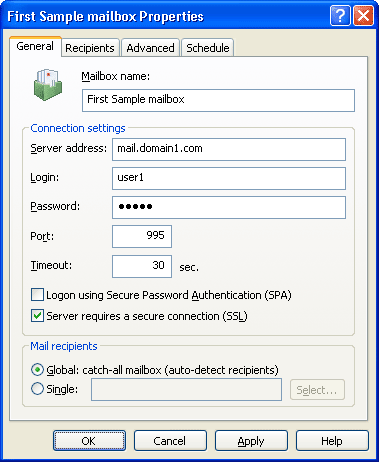Click the Password field
The height and width of the screenshot is (462, 379).
tap(229, 207)
